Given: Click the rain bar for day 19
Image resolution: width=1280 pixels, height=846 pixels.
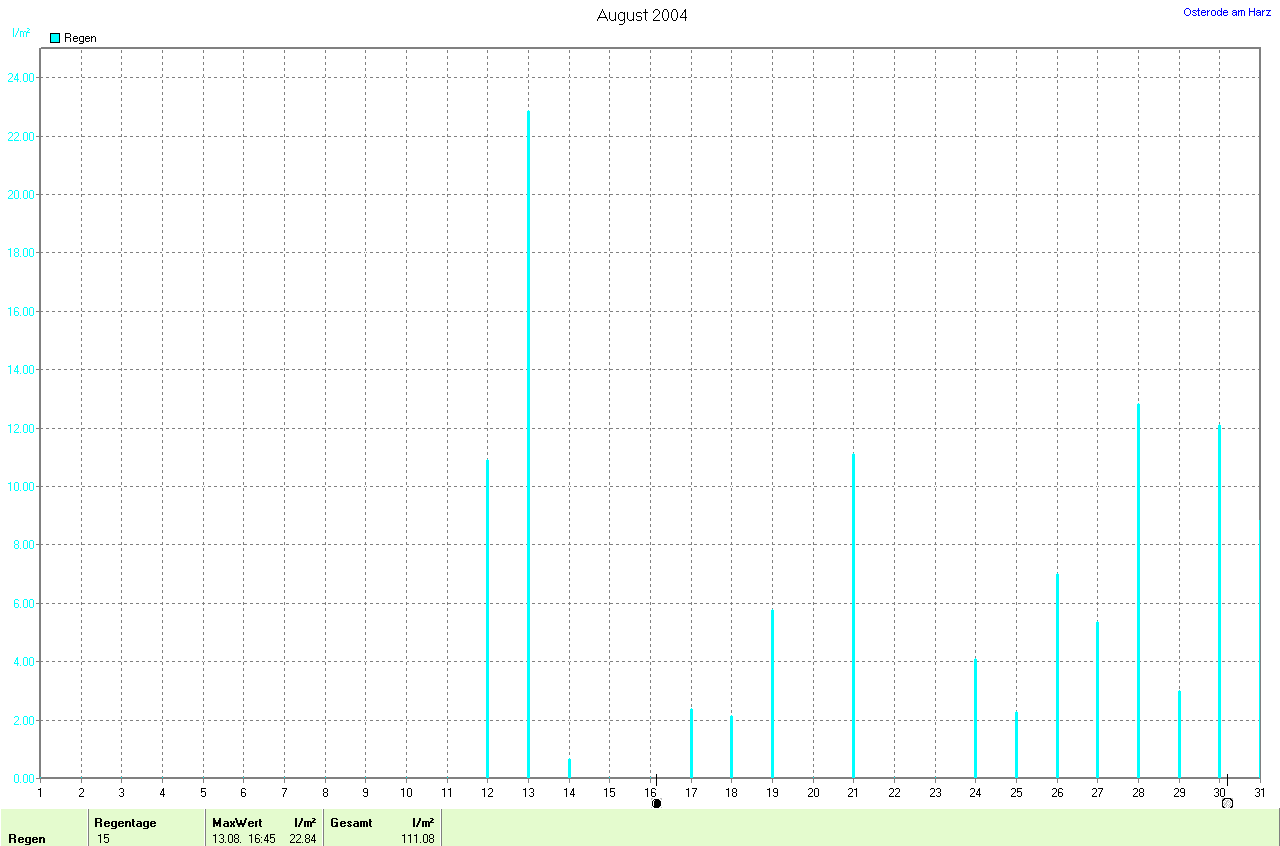Looking at the screenshot, I should [772, 693].
